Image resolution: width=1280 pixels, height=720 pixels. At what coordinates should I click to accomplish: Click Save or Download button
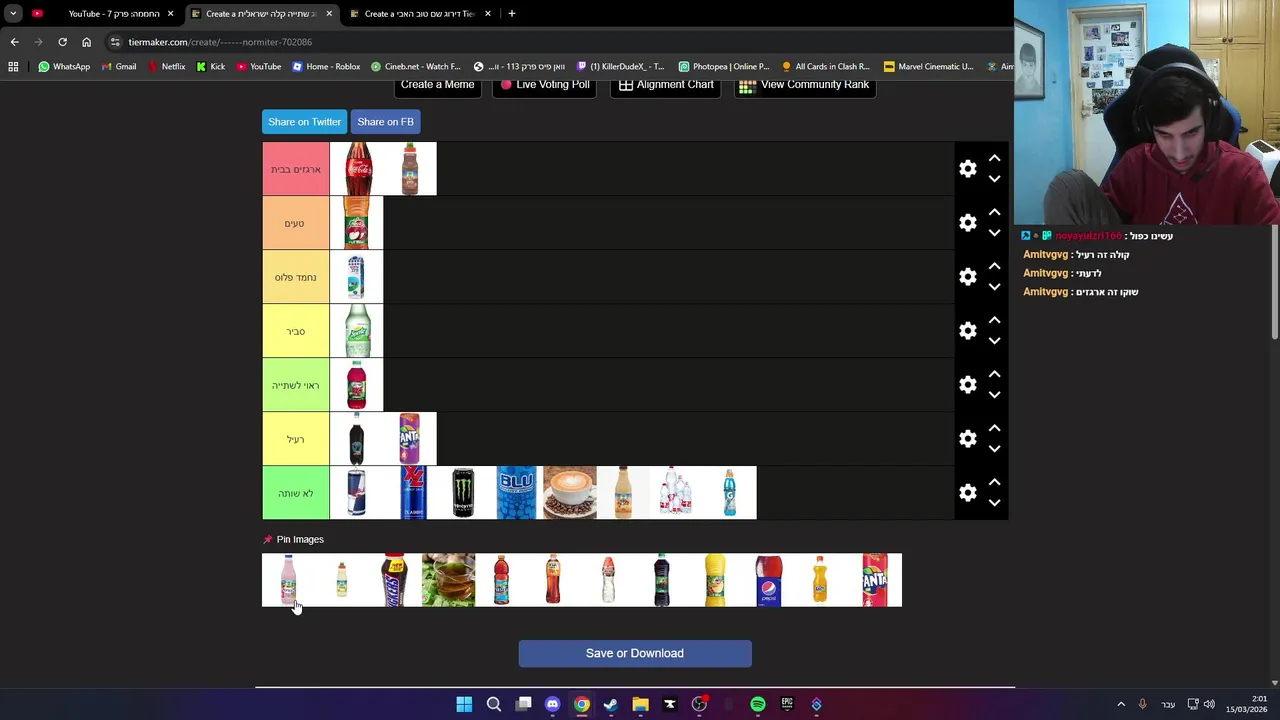pos(635,653)
